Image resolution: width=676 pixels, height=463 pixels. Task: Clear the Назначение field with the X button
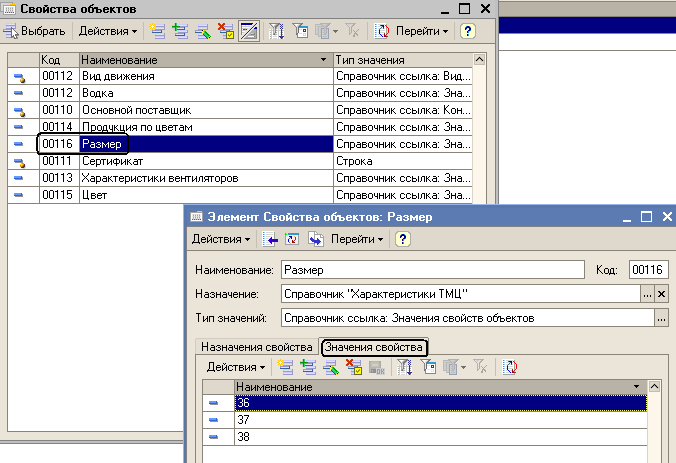click(x=662, y=294)
